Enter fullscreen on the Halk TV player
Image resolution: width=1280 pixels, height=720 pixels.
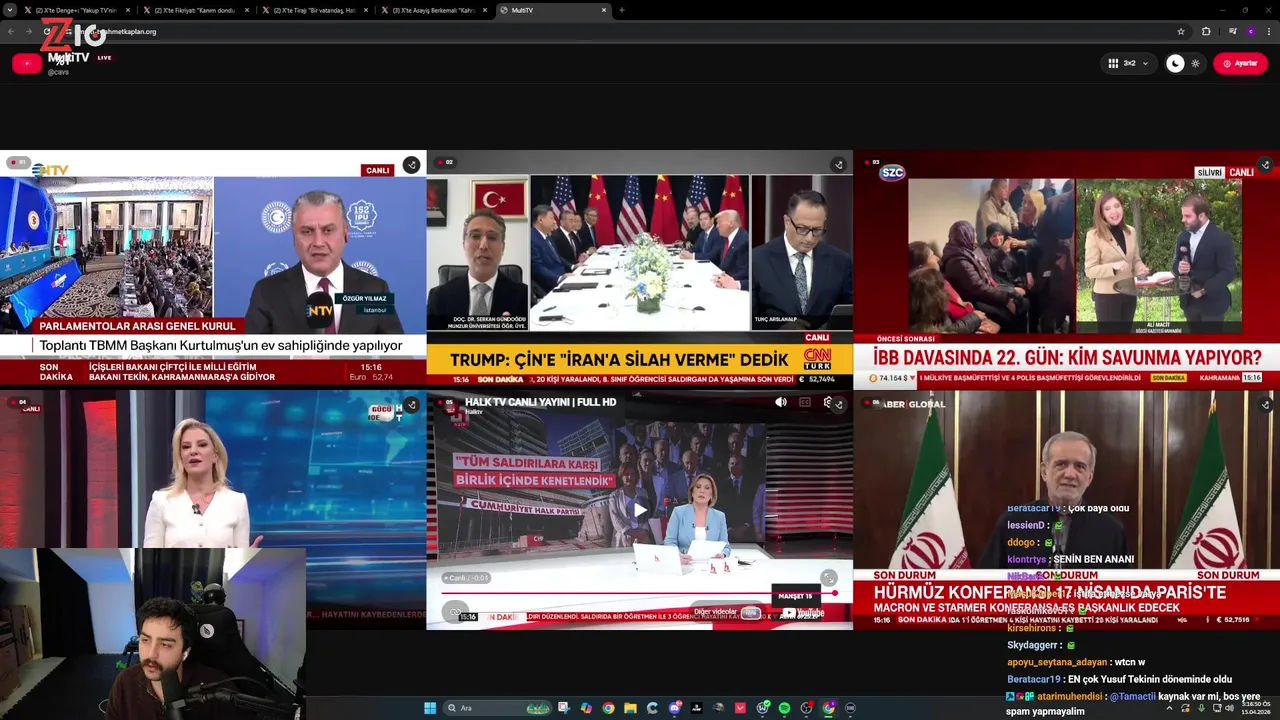pyautogui.click(x=829, y=578)
